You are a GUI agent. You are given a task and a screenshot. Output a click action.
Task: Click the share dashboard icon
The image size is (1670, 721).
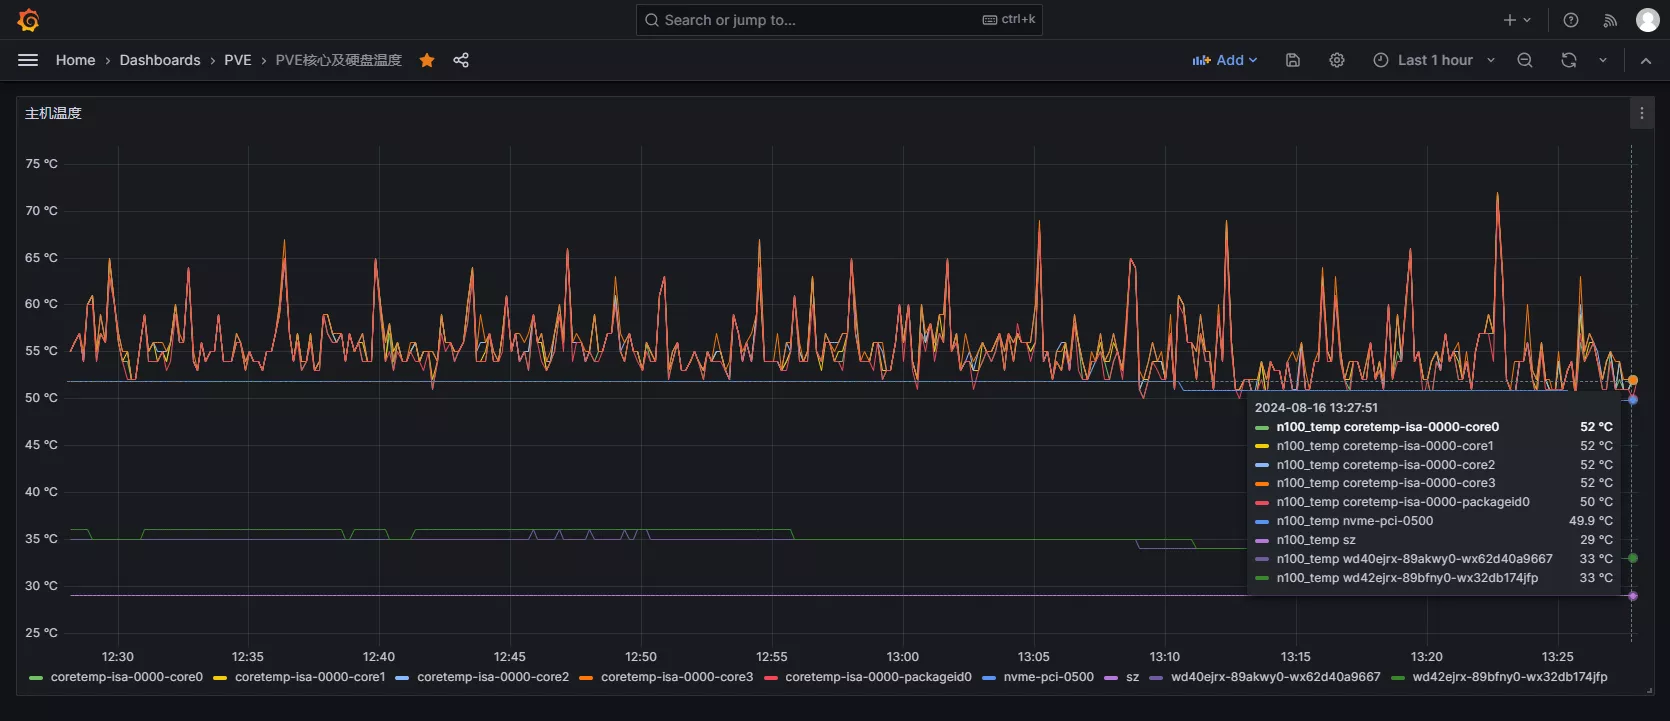point(461,60)
